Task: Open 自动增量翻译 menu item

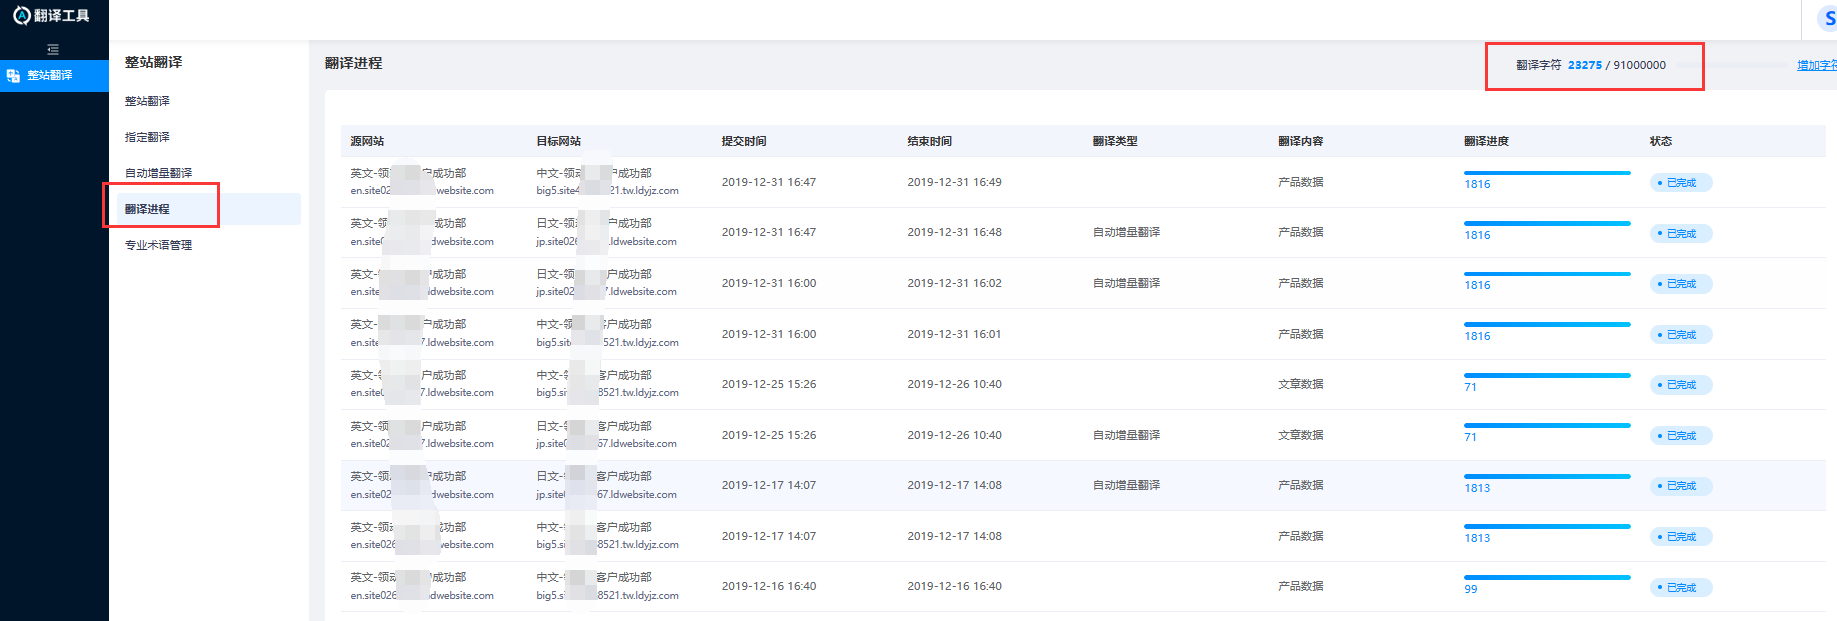Action: pyautogui.click(x=158, y=173)
